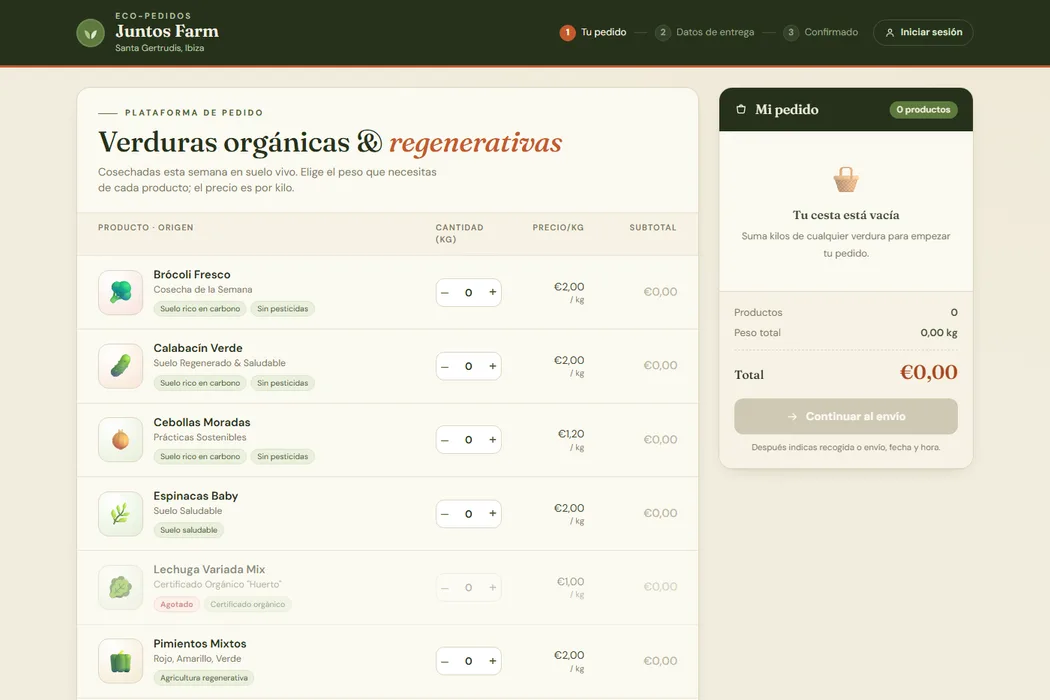Click the Santa Gertrudis, Ibiza subtitle
Viewport: 1050px width, 700px height.
pos(159,48)
